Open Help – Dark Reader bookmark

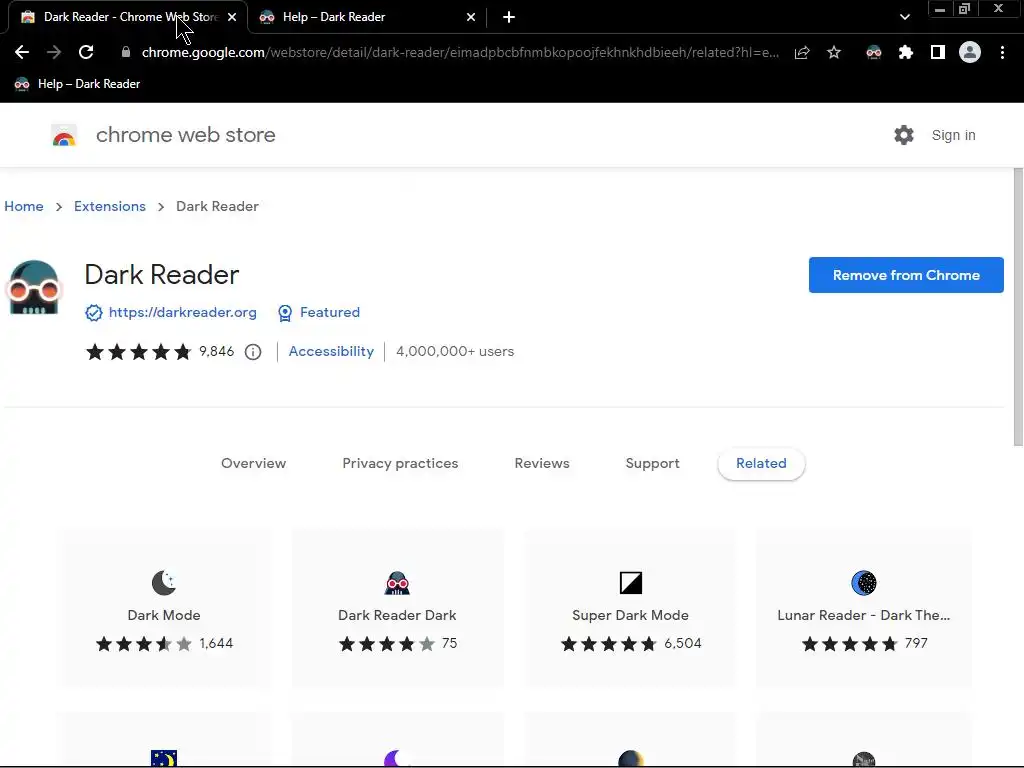point(77,84)
